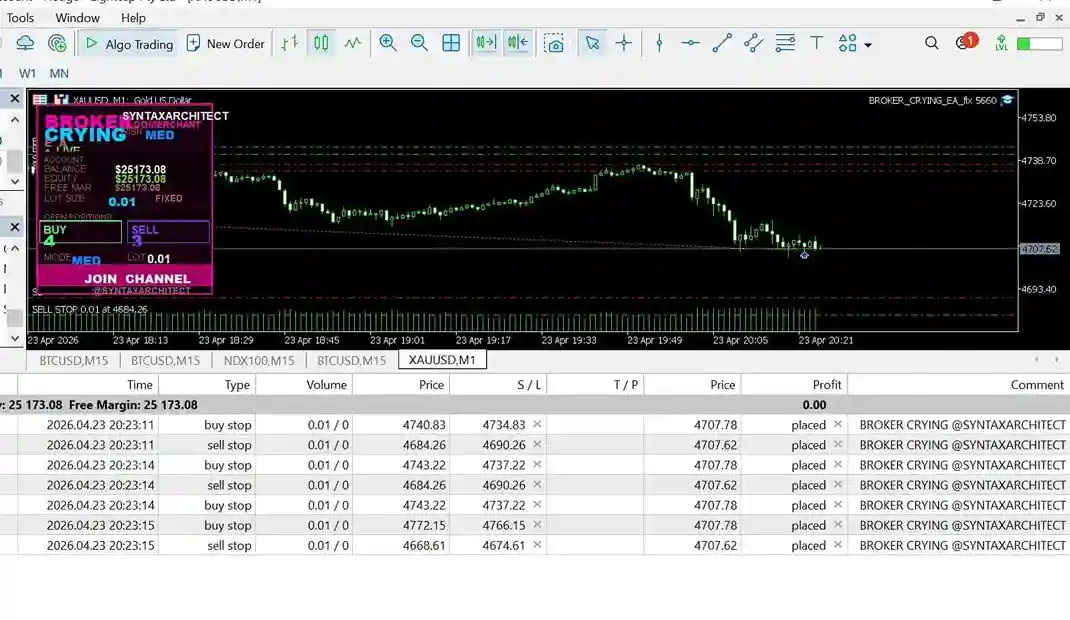This screenshot has width=1070, height=620.
Task: Select the crosshair cursor tool
Action: tap(624, 43)
